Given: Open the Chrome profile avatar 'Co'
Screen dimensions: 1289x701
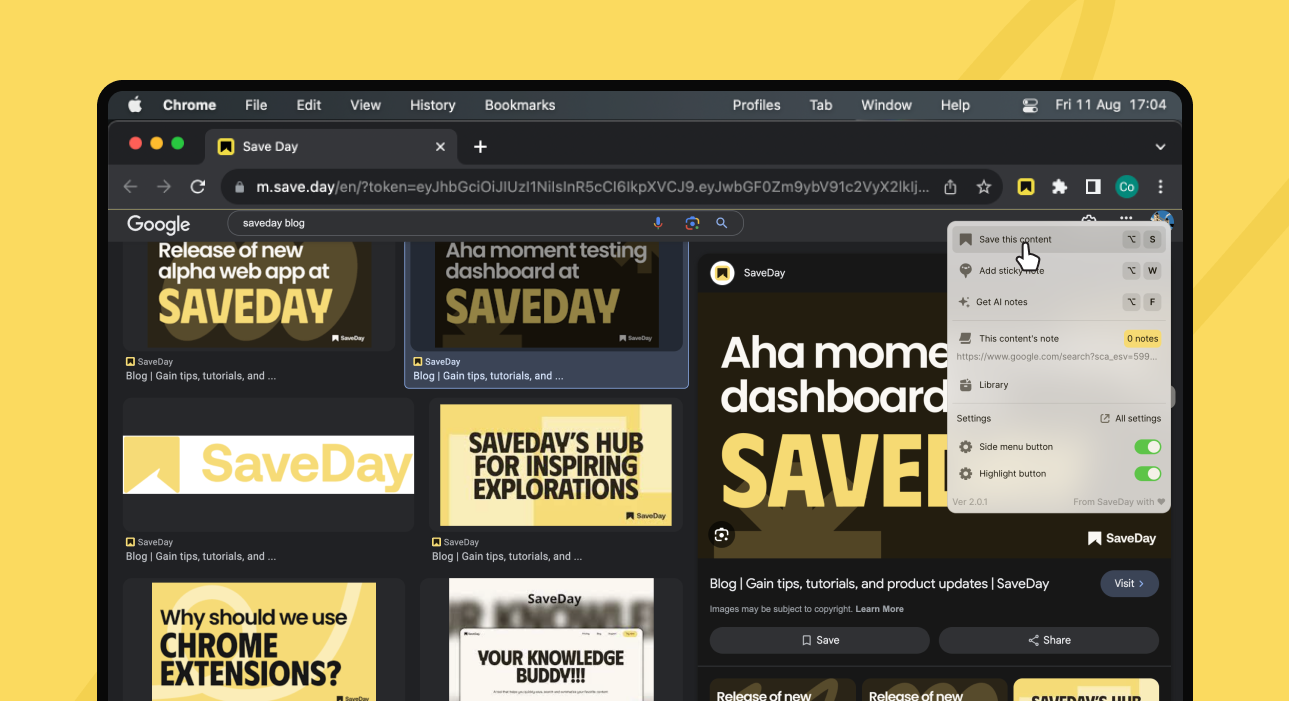Looking at the screenshot, I should tap(1127, 187).
